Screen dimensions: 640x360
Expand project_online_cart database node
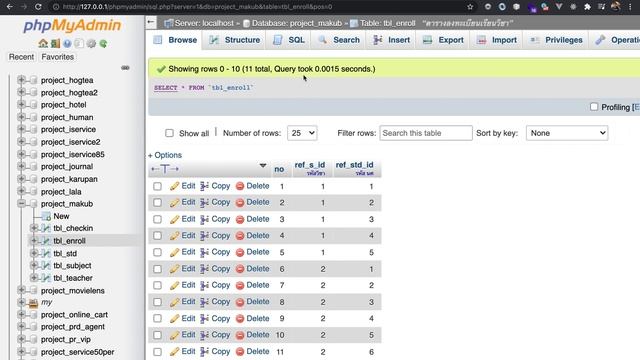tap(21, 315)
